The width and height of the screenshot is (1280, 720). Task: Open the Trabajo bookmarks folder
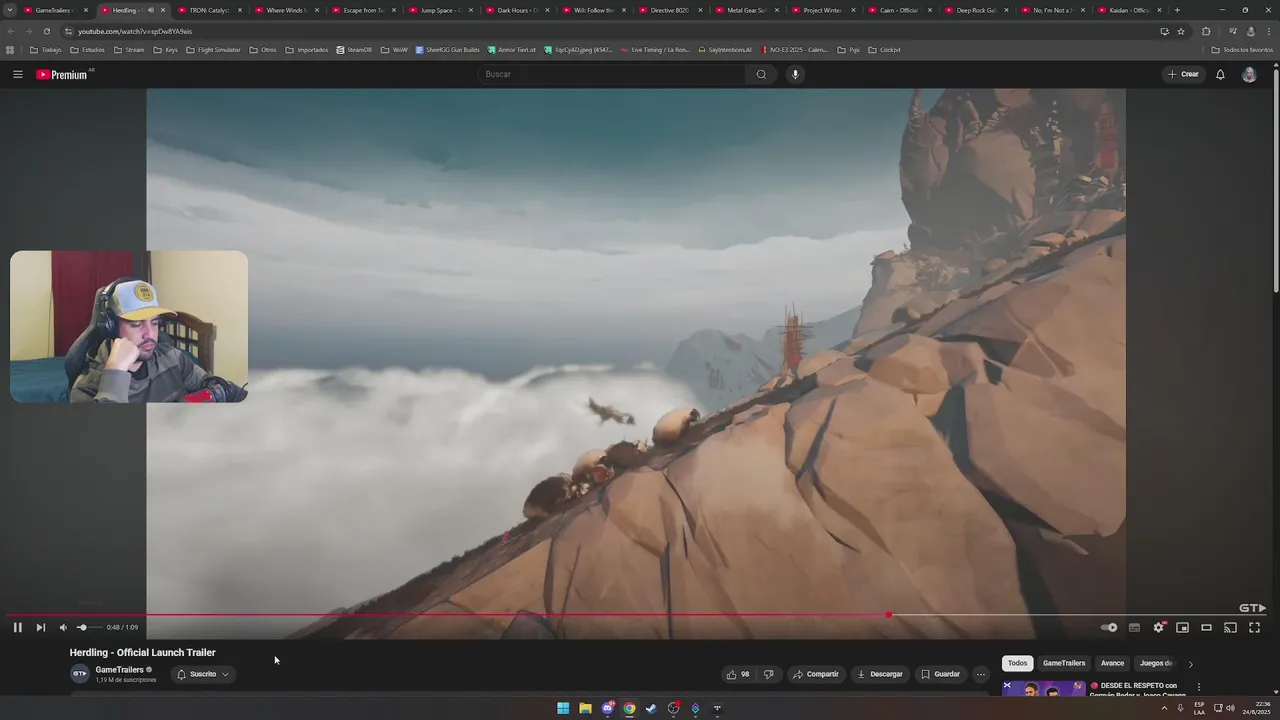45,50
